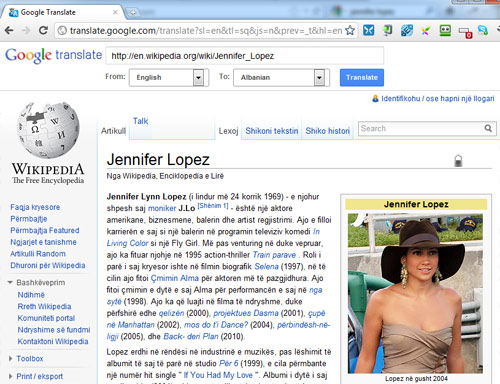This screenshot has height=384, width=500.
Task: Follow the Back- deri Plan link
Action: tap(191, 336)
